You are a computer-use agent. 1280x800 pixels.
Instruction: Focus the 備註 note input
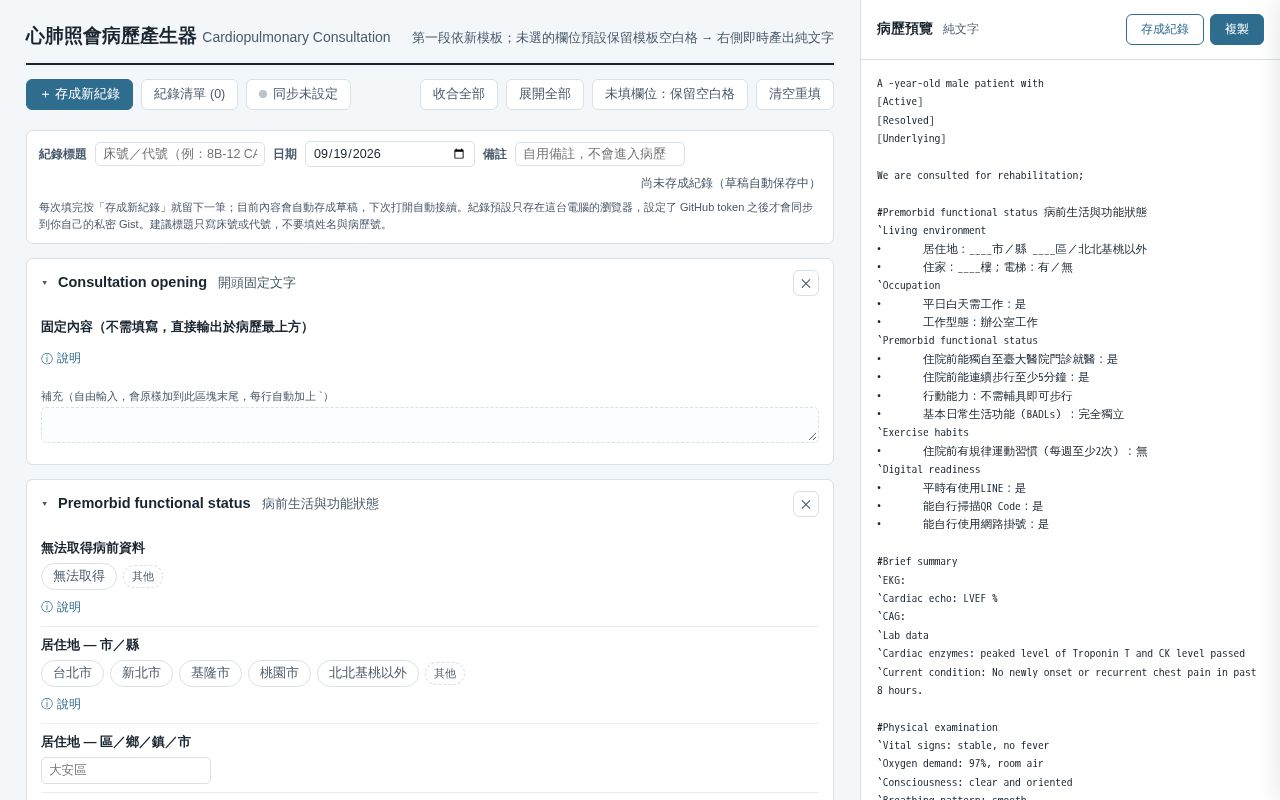pos(600,154)
